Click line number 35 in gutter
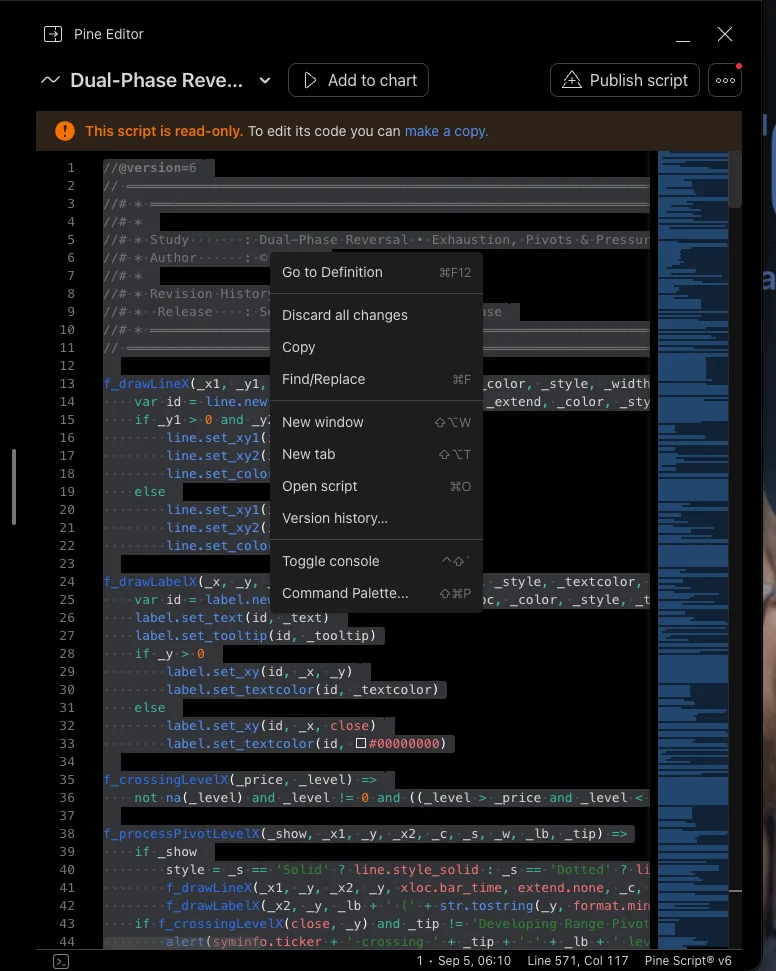 pyautogui.click(x=67, y=780)
